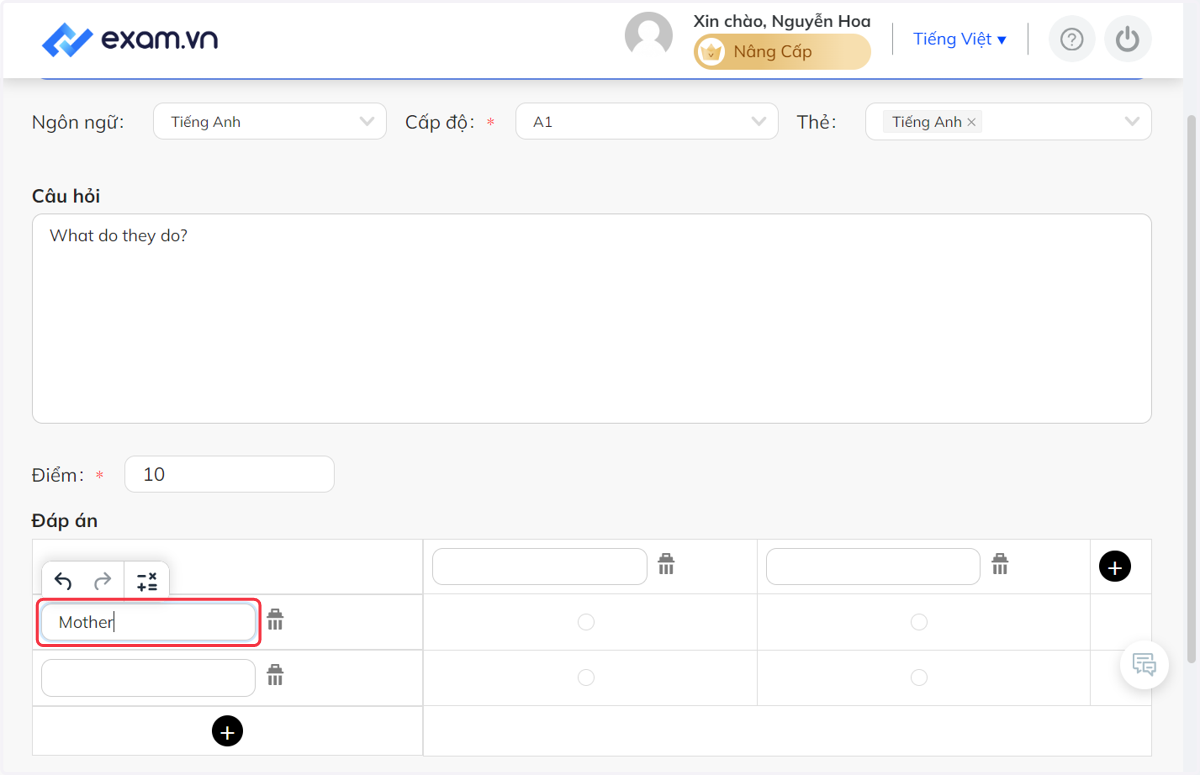Click the first column header input
The width and height of the screenshot is (1200, 775).
540,566
